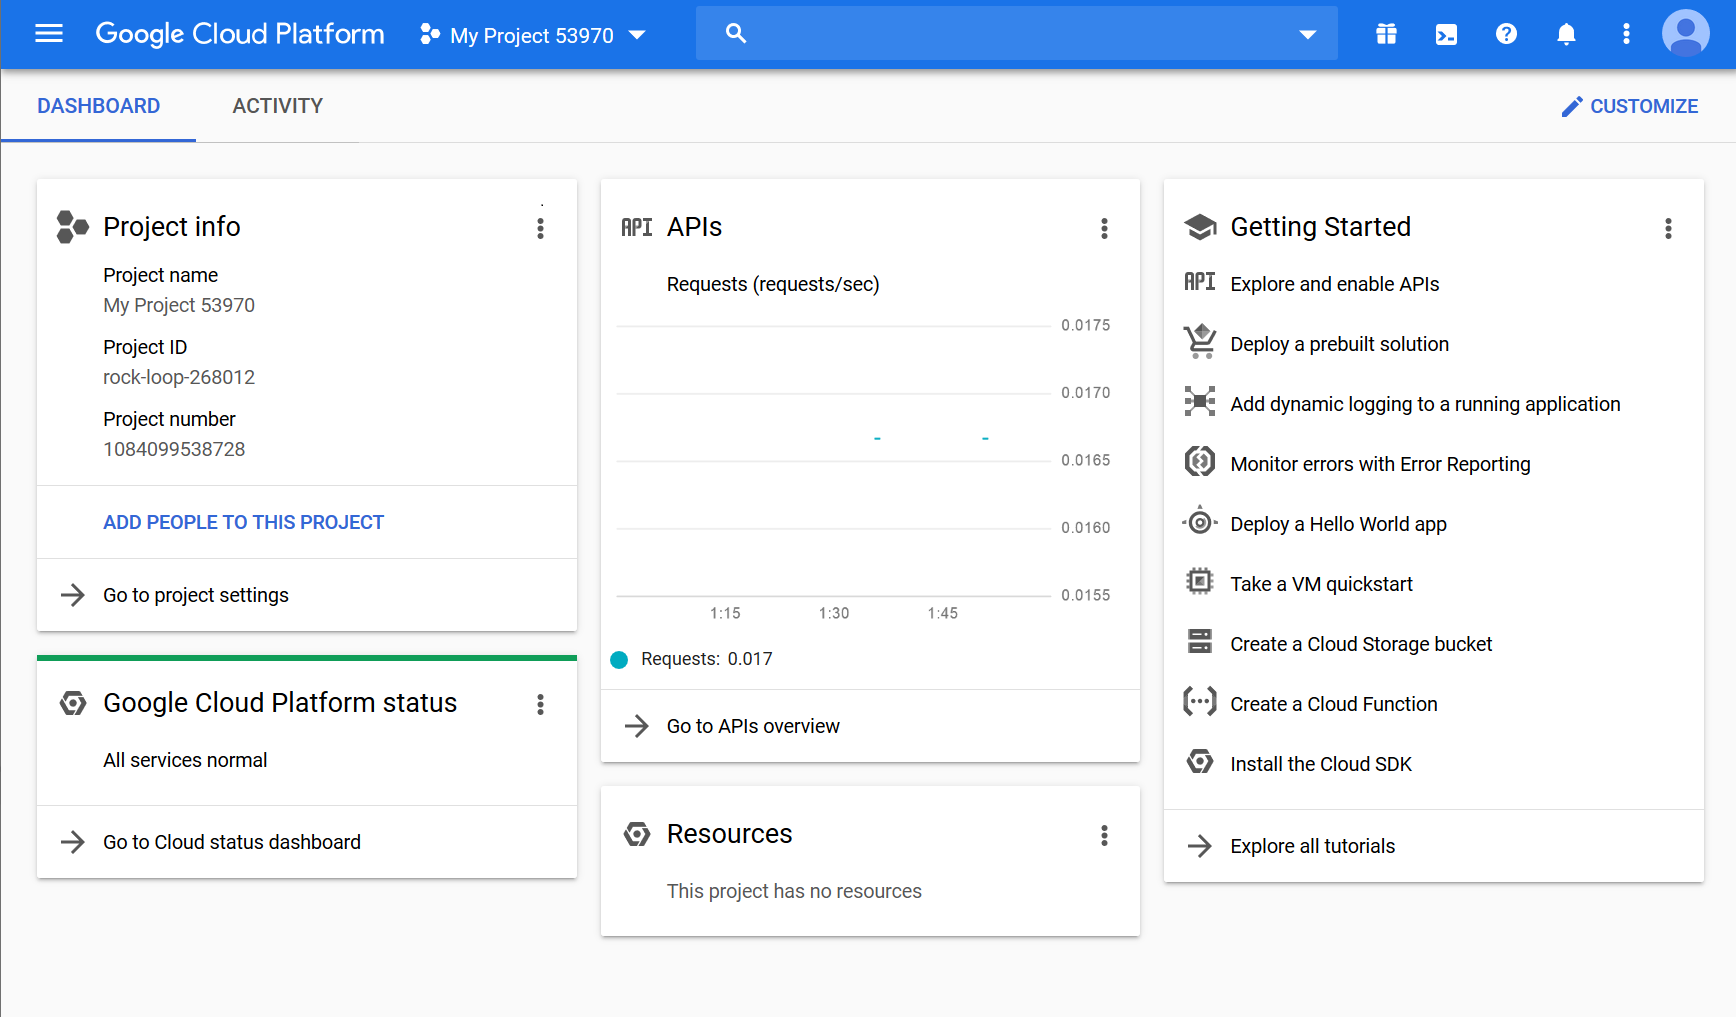1736x1017 pixels.
Task: Click inside the top search field
Action: (x=1017, y=33)
